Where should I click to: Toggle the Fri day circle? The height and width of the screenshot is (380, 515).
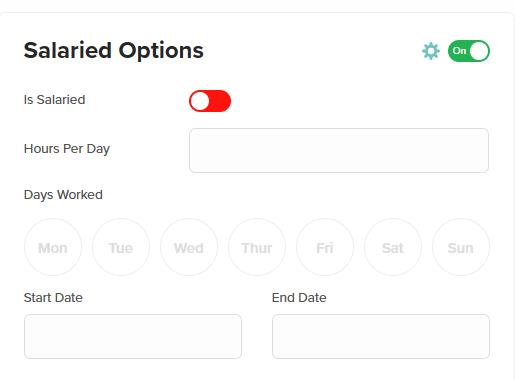point(325,247)
